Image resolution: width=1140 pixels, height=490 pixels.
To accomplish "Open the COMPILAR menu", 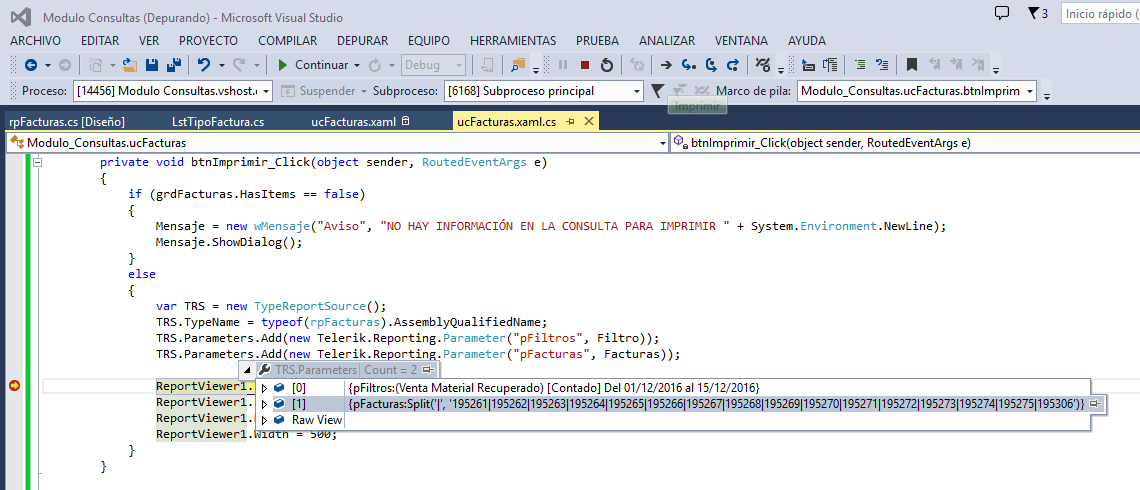I will (x=287, y=41).
